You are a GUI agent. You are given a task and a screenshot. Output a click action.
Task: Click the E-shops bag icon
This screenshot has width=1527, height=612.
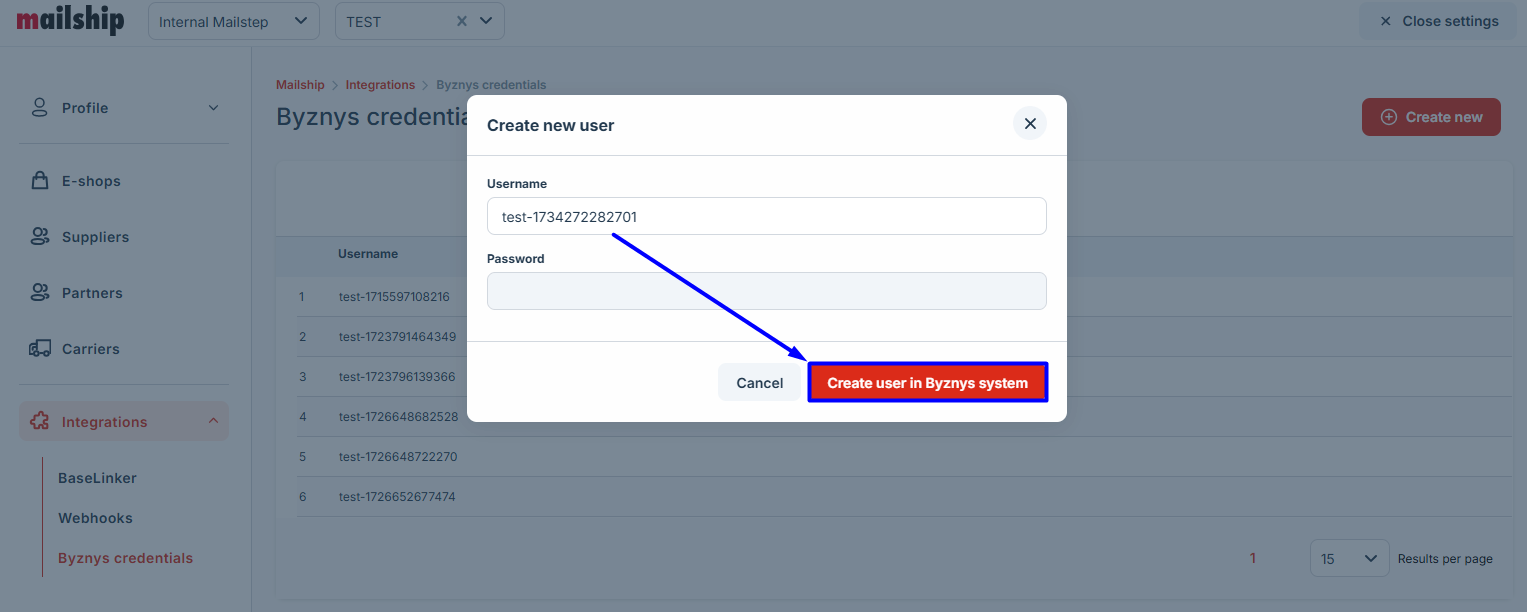coord(40,181)
